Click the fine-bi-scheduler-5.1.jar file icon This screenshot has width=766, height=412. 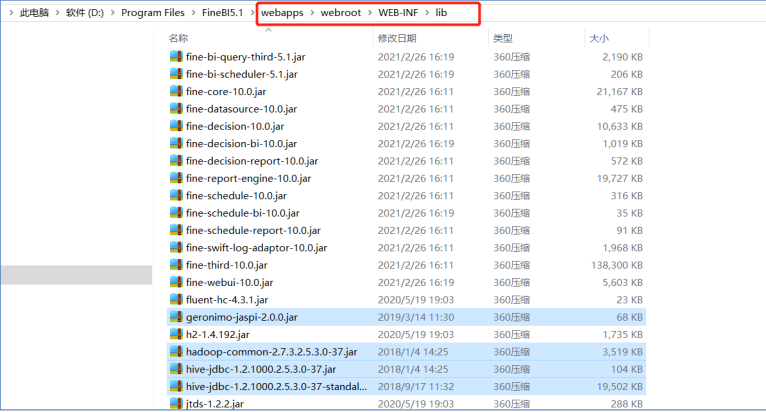coord(176,74)
